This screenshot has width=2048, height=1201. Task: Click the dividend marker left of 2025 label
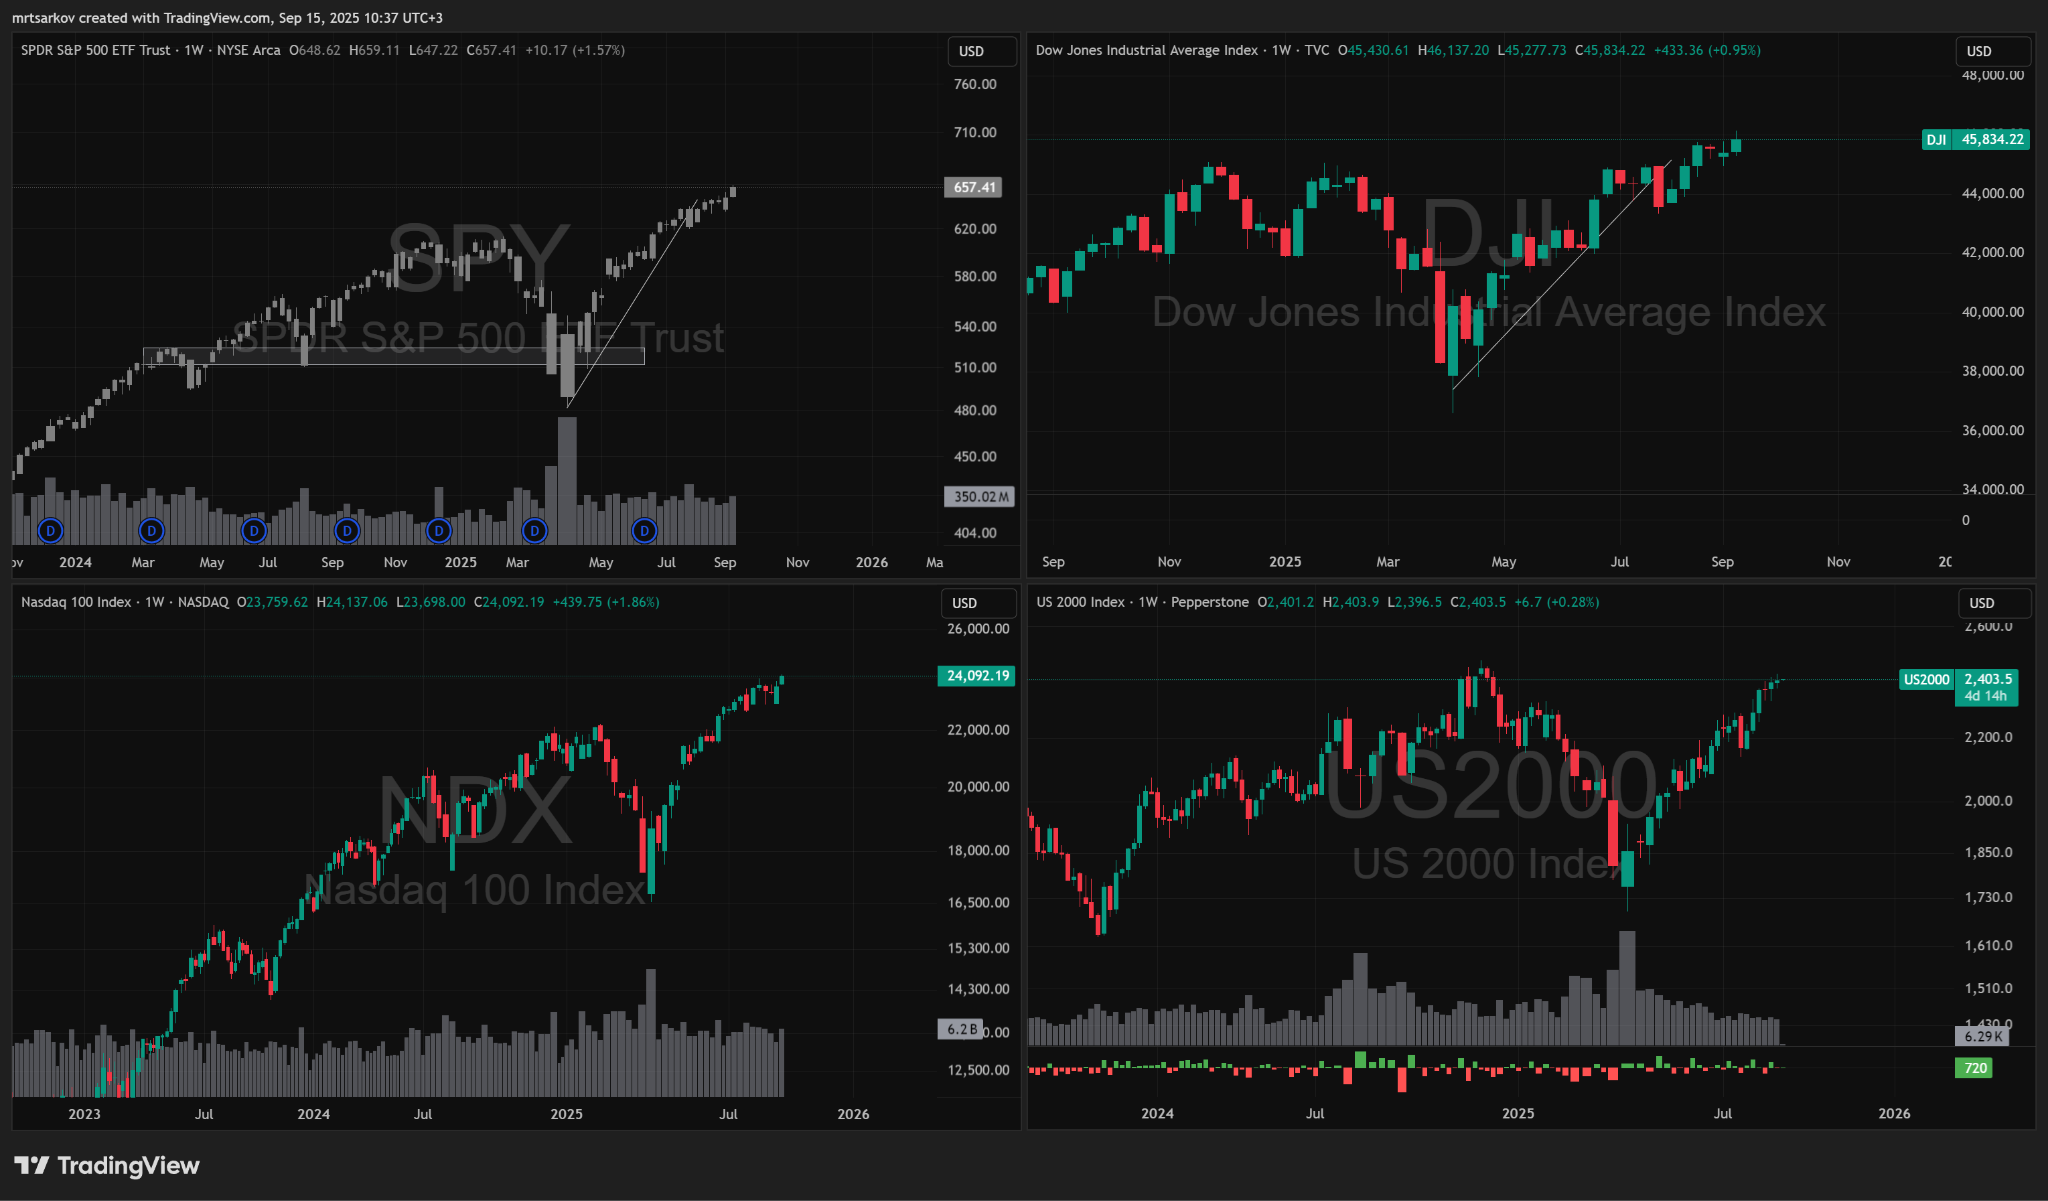[439, 531]
